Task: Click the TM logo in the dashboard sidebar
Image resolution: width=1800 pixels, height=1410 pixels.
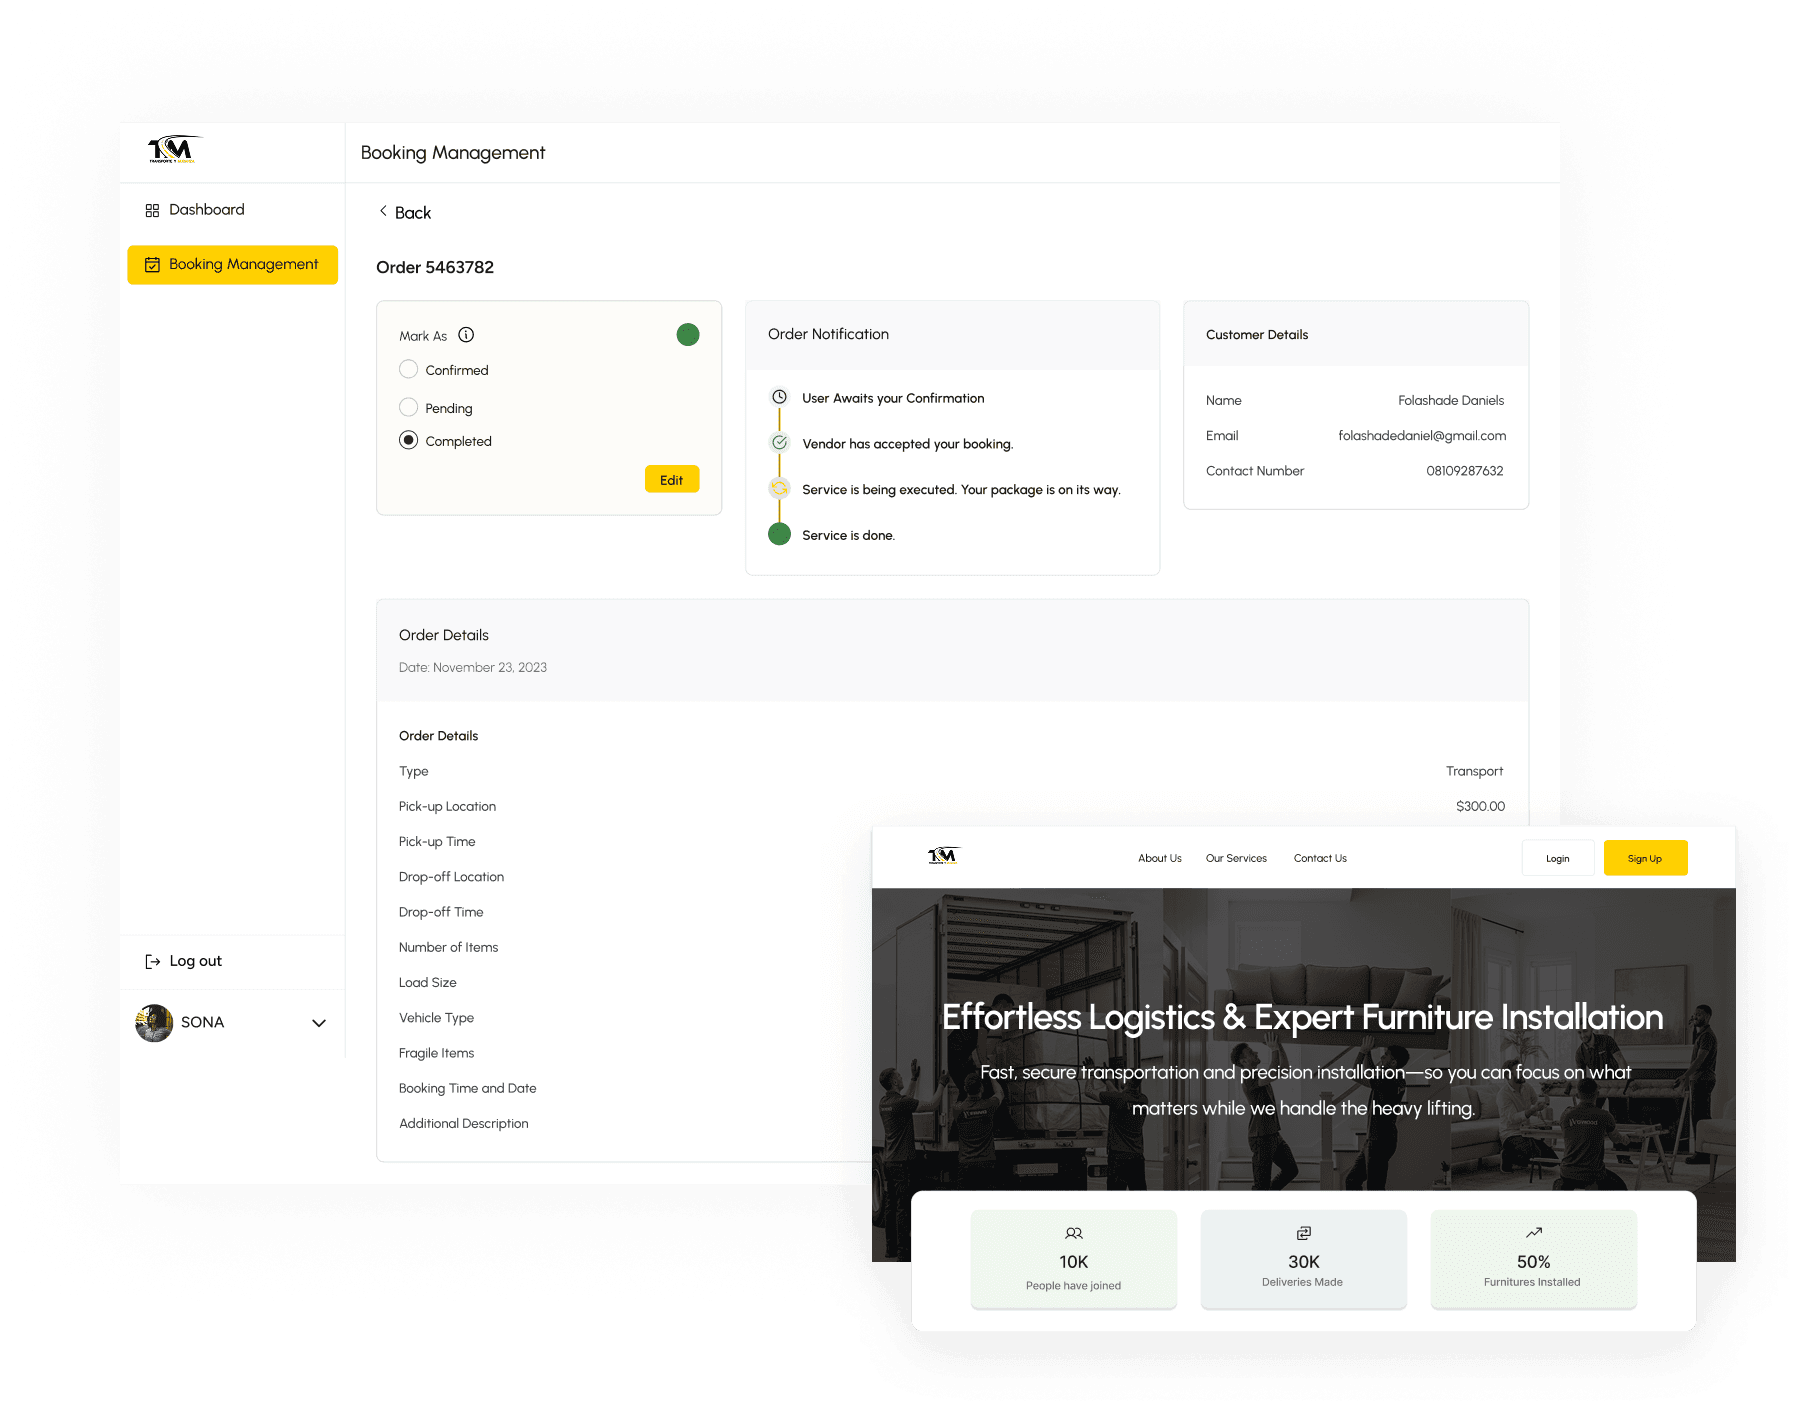Action: point(174,150)
